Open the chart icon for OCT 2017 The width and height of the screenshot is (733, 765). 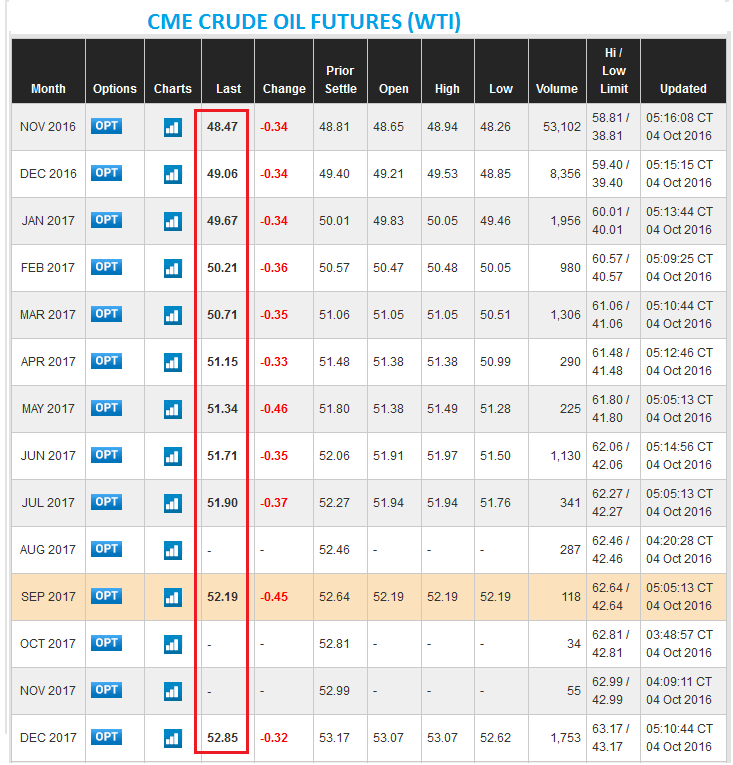click(173, 644)
